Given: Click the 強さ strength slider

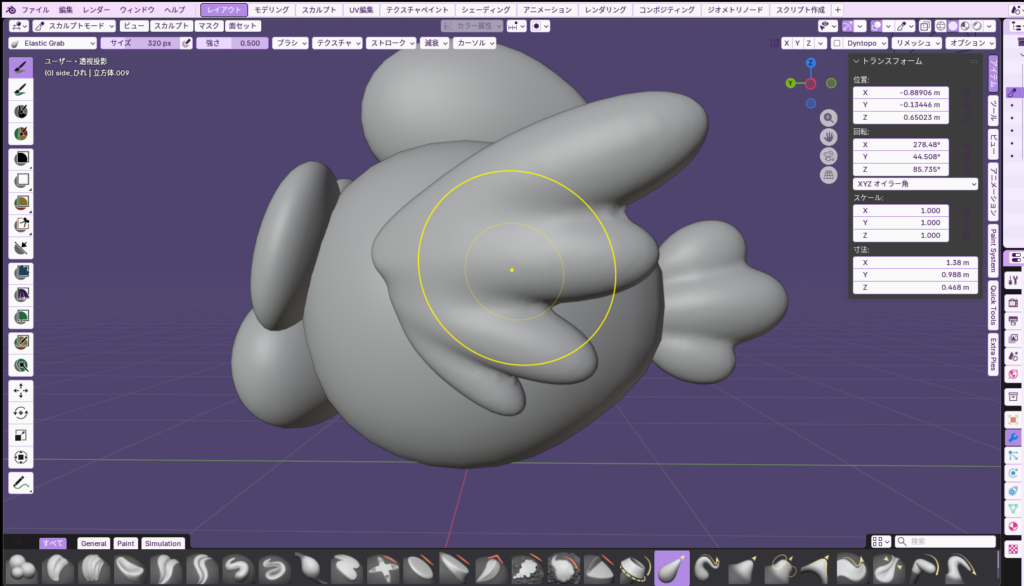Looking at the screenshot, I should (x=233, y=43).
